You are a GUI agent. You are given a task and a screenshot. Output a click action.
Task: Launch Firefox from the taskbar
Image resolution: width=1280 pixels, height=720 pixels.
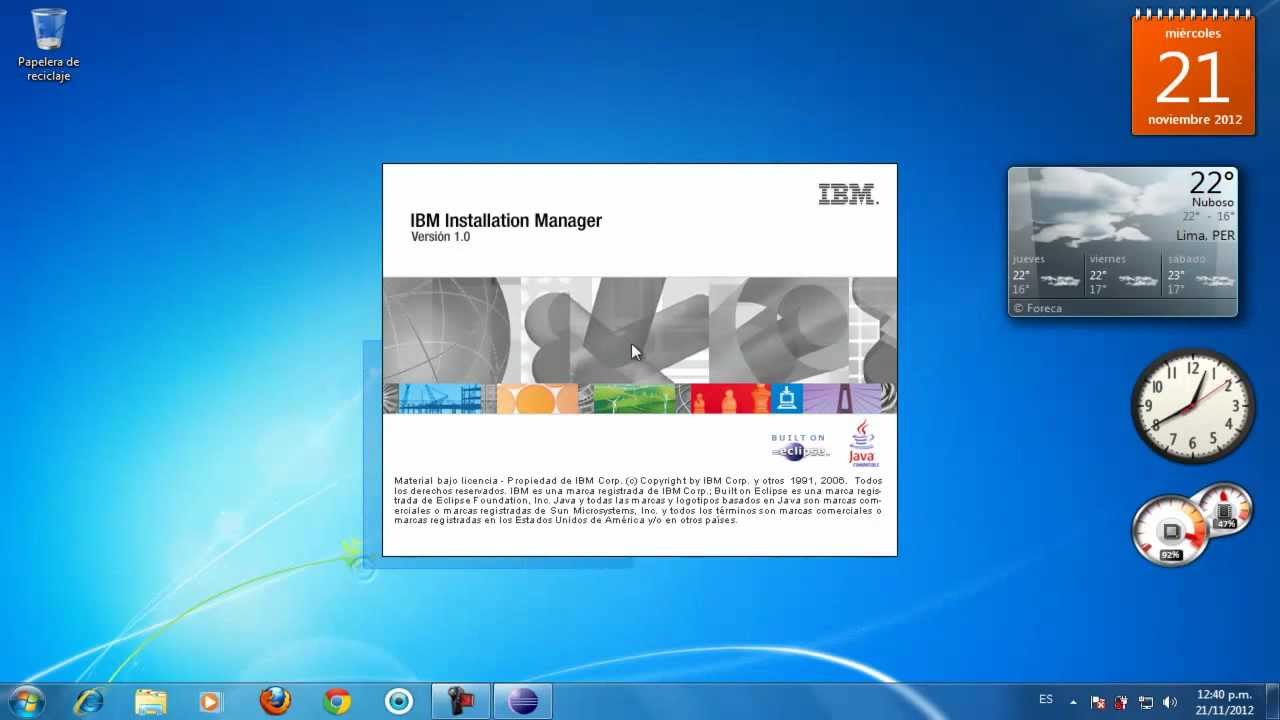pos(275,702)
